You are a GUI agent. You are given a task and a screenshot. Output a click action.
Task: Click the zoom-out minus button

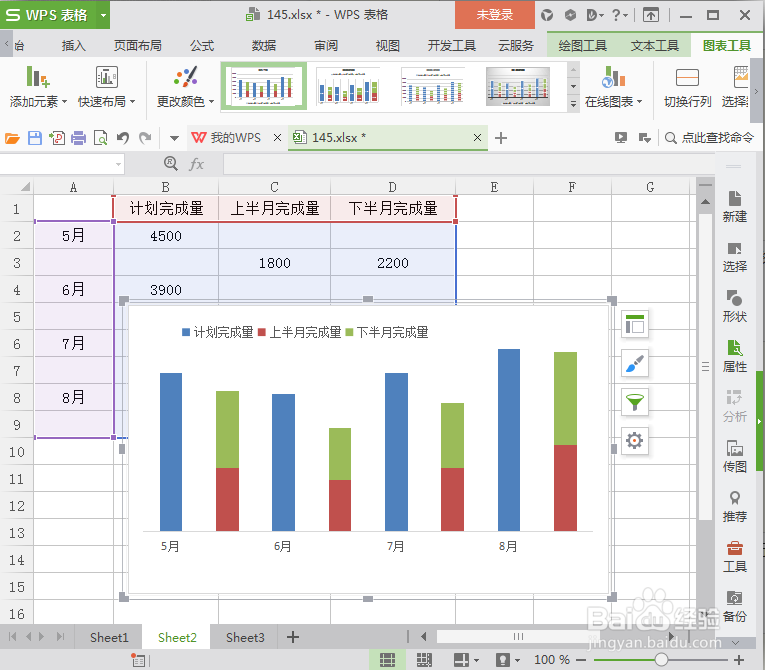coord(581,660)
